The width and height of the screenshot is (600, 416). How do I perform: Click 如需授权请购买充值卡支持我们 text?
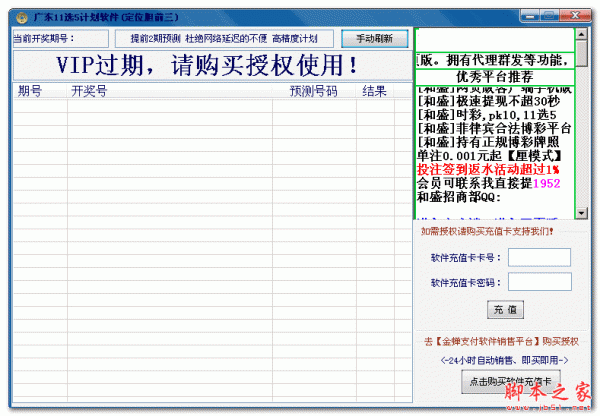[487, 231]
